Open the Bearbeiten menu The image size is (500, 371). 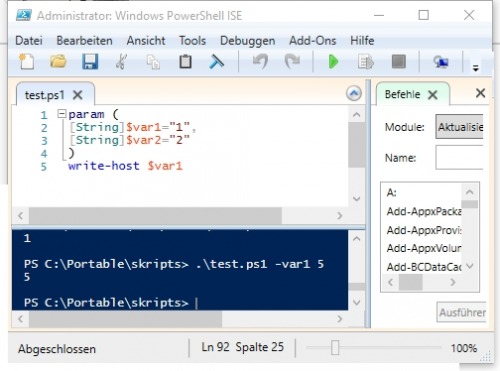pyautogui.click(x=84, y=41)
